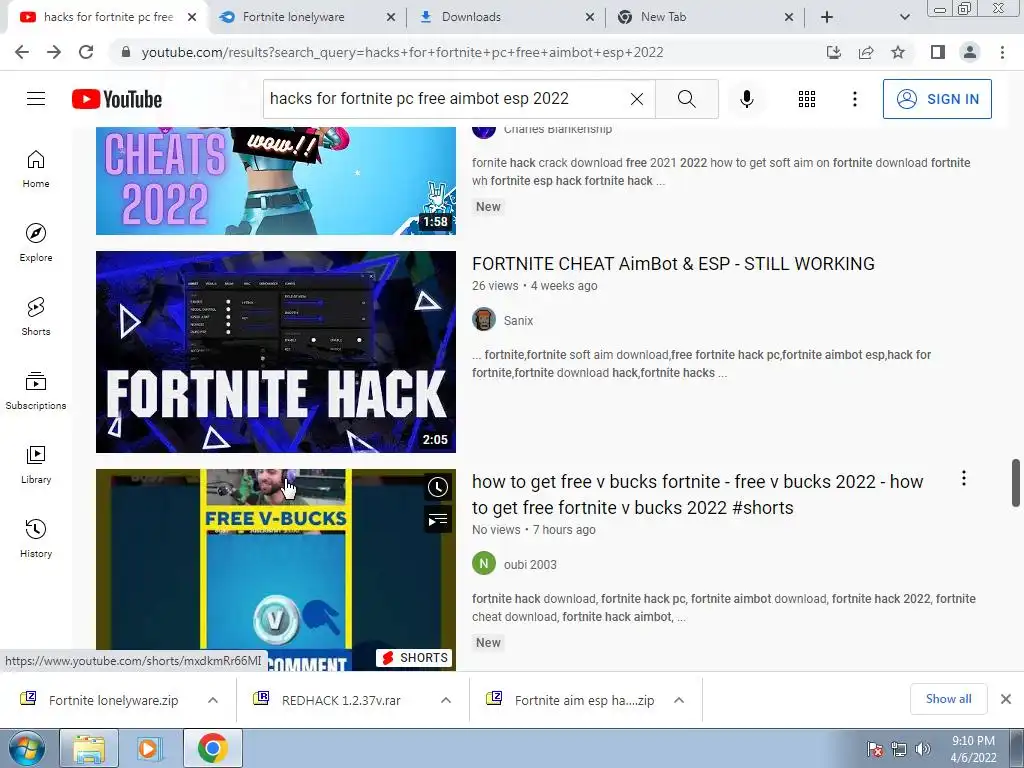The width and height of the screenshot is (1024, 768).
Task: Close the downloads bar
Action: (x=1006, y=699)
